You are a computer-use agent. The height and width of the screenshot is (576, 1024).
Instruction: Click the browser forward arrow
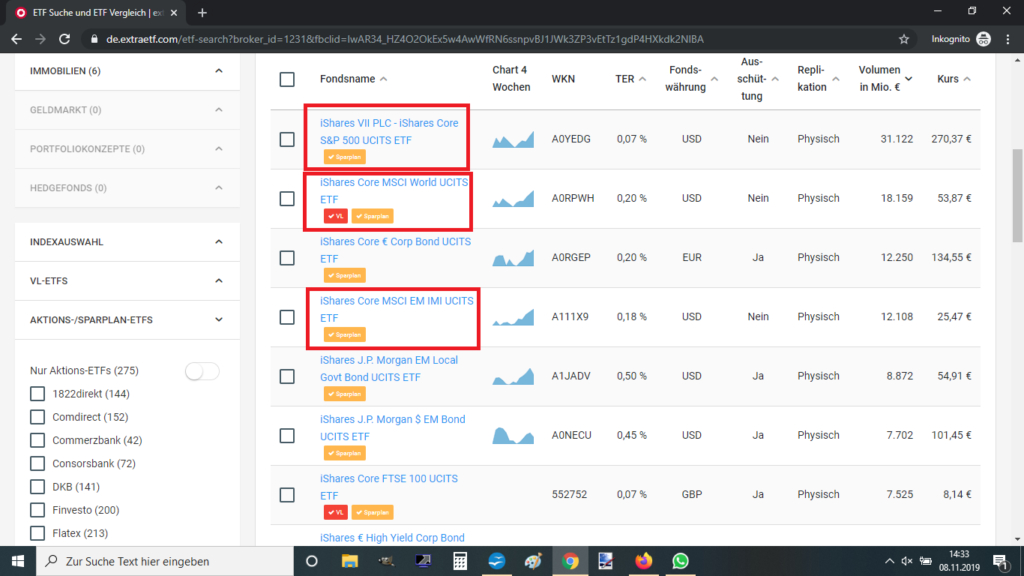[40, 39]
